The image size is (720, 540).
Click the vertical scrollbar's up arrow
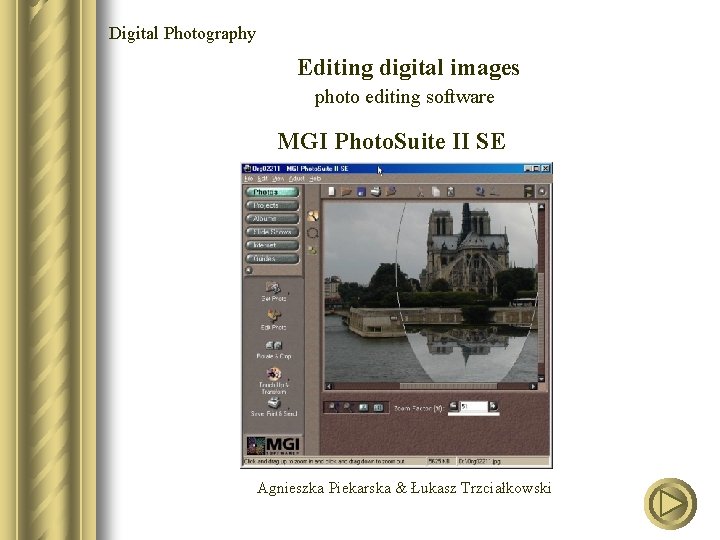click(x=541, y=207)
